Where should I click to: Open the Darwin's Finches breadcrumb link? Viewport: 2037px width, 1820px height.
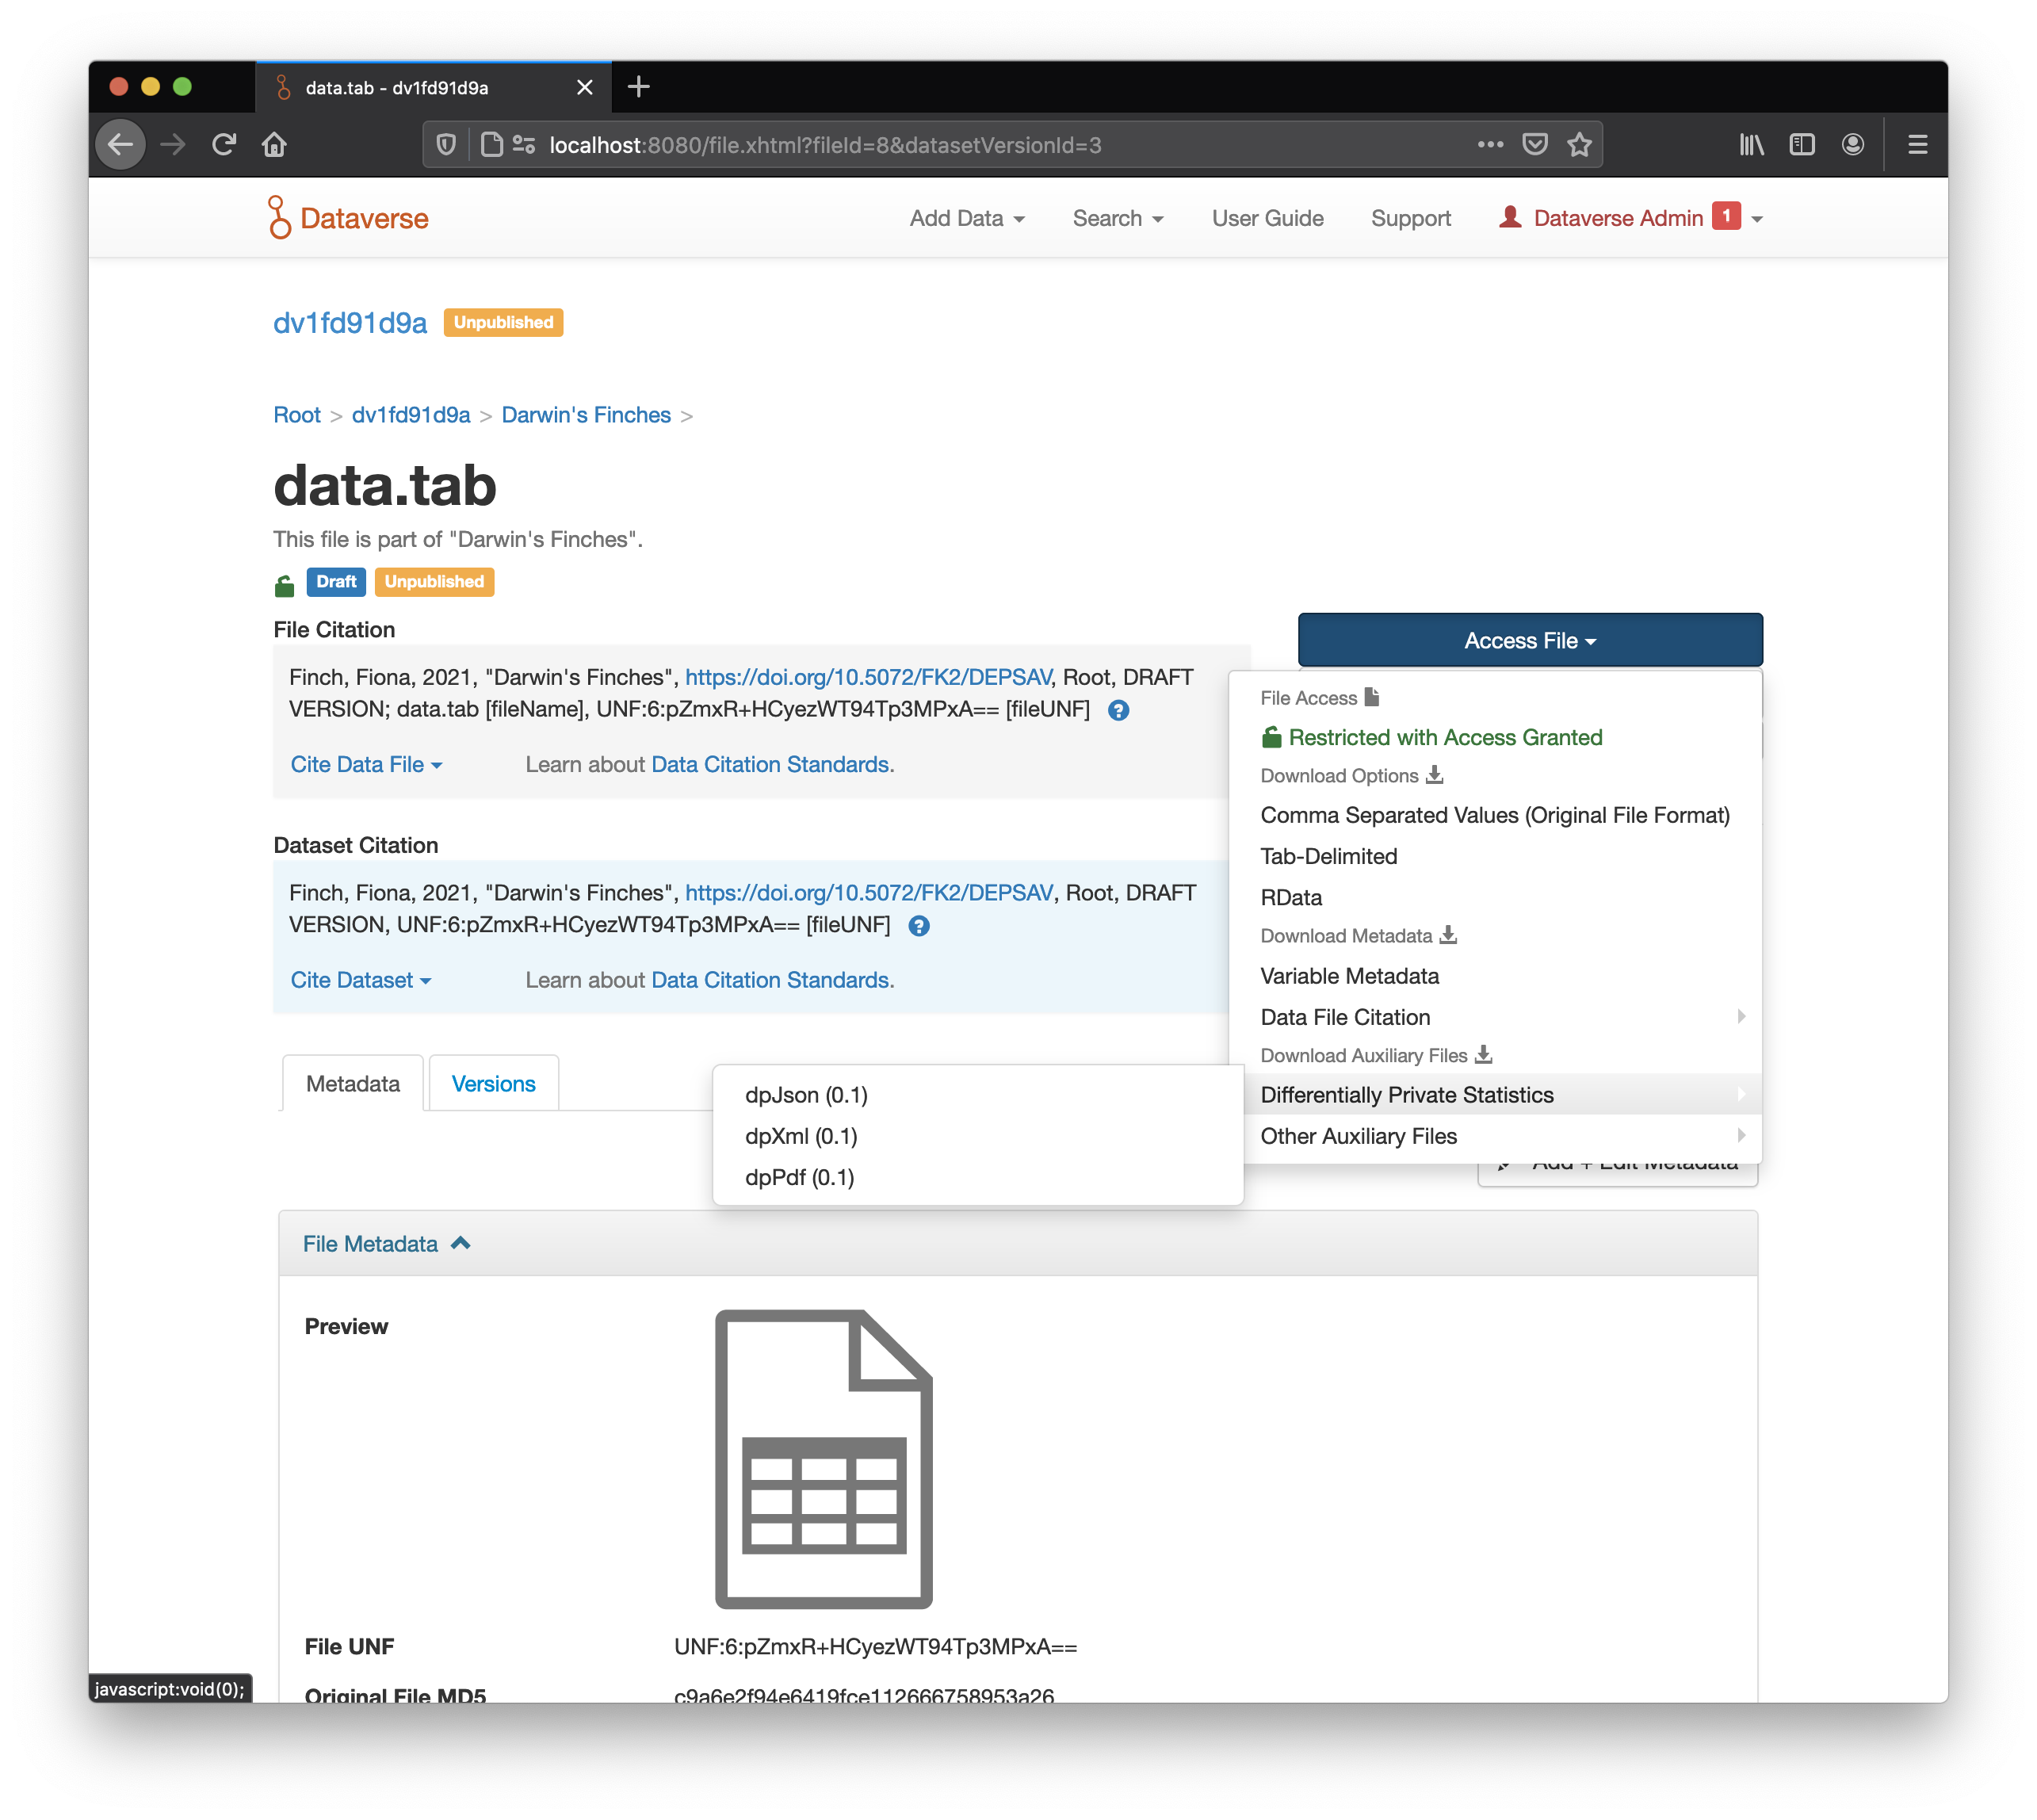[586, 414]
